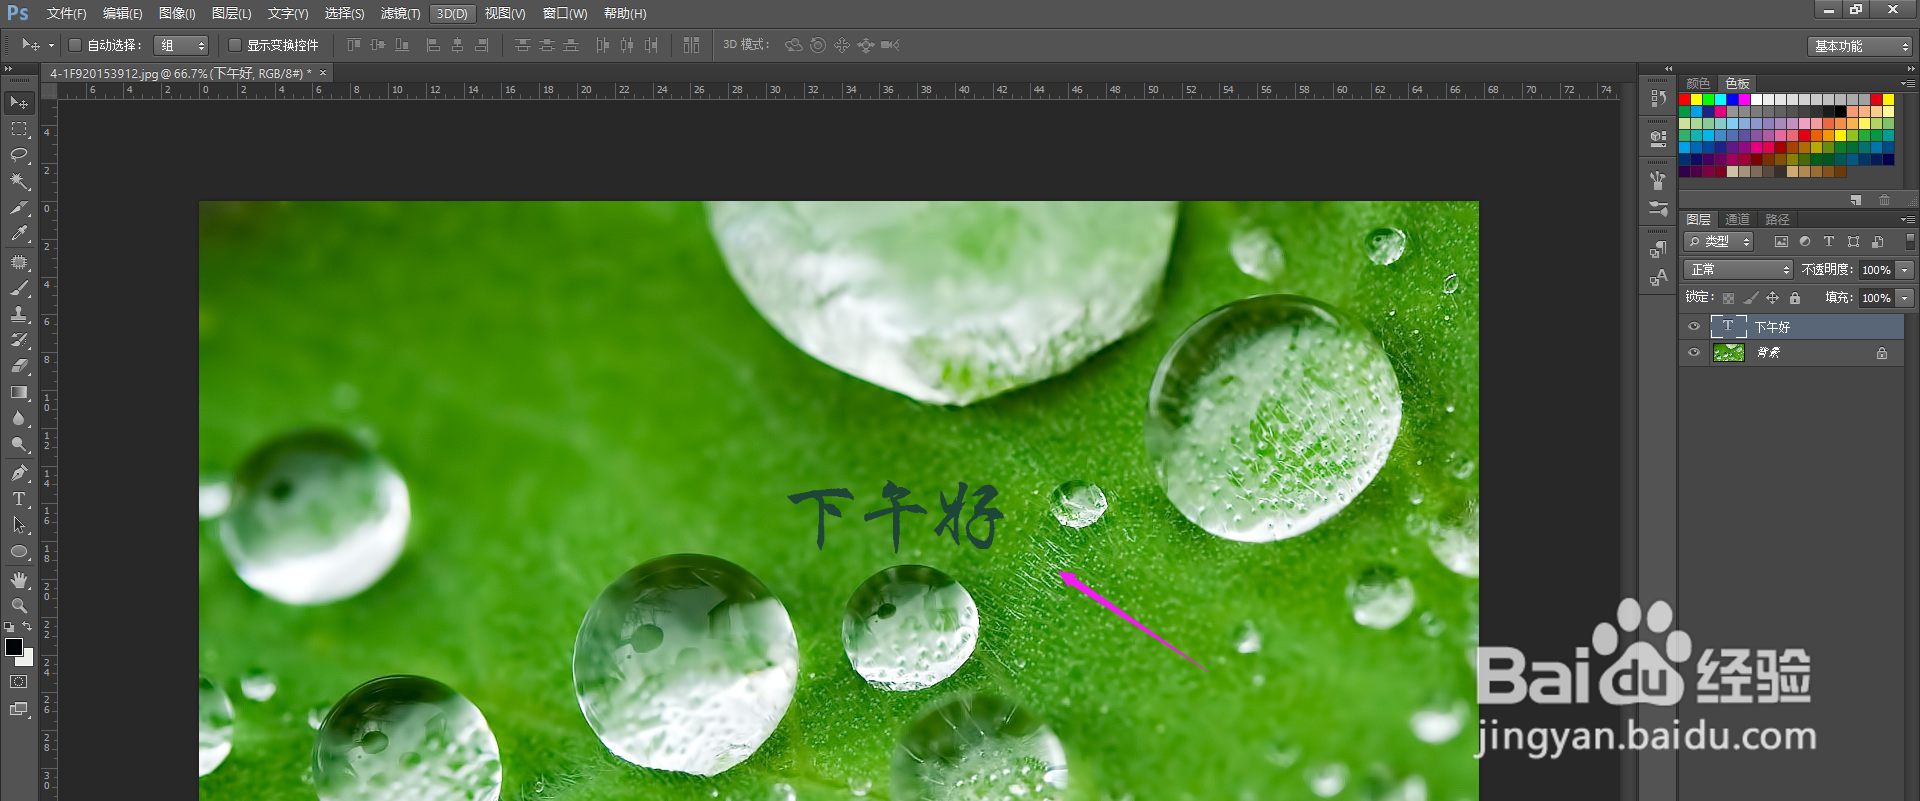1920x801 pixels.
Task: Toggle layer filtering switch on or off
Action: pyautogui.click(x=1910, y=241)
